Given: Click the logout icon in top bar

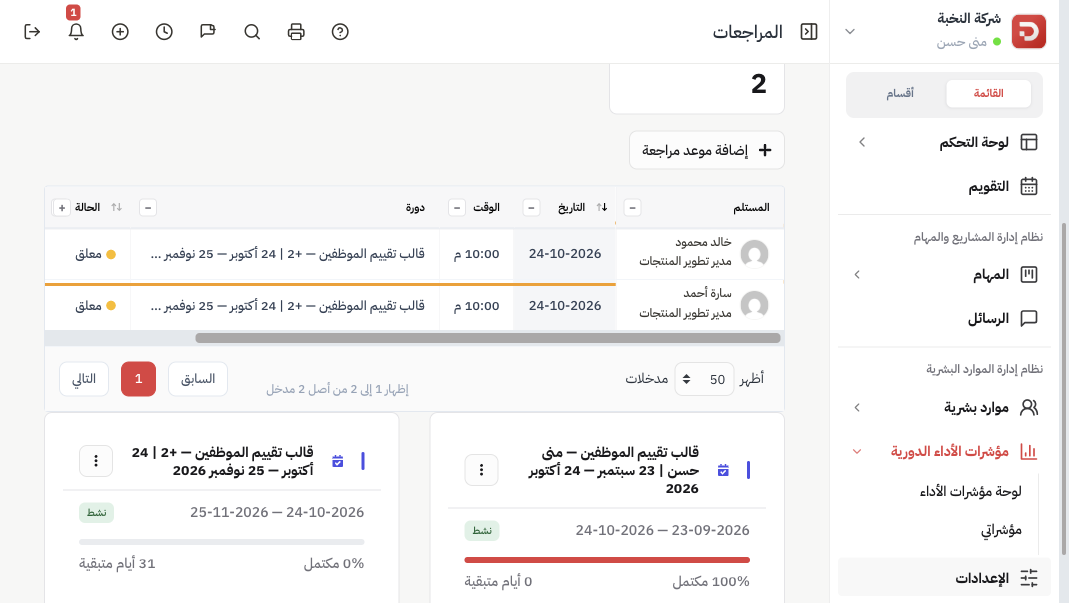Looking at the screenshot, I should [x=32, y=32].
